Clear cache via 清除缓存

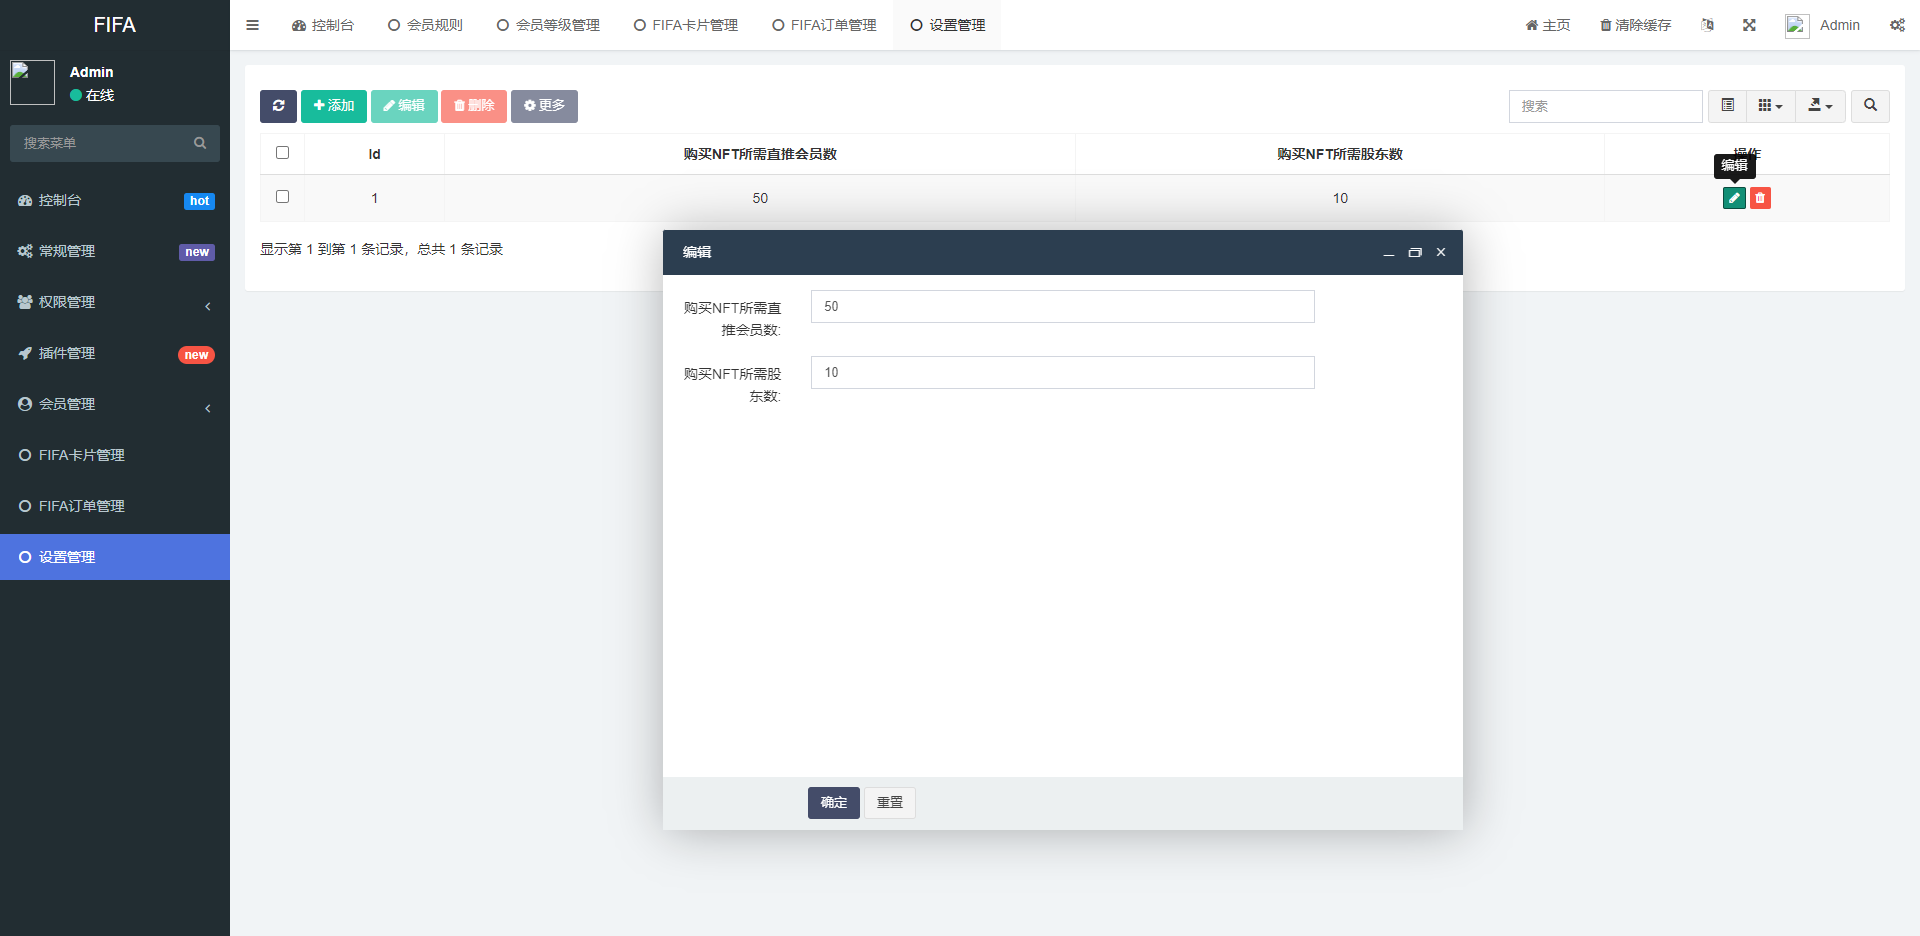tap(1634, 24)
